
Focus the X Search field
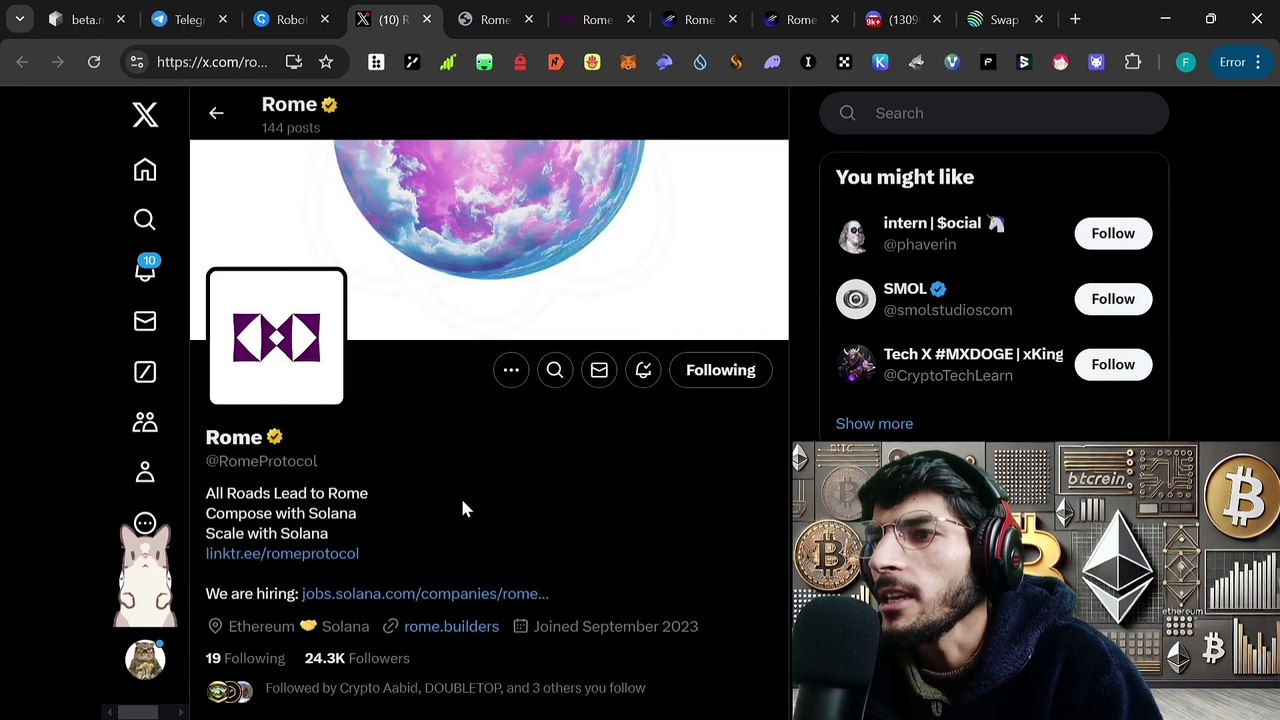pos(994,113)
